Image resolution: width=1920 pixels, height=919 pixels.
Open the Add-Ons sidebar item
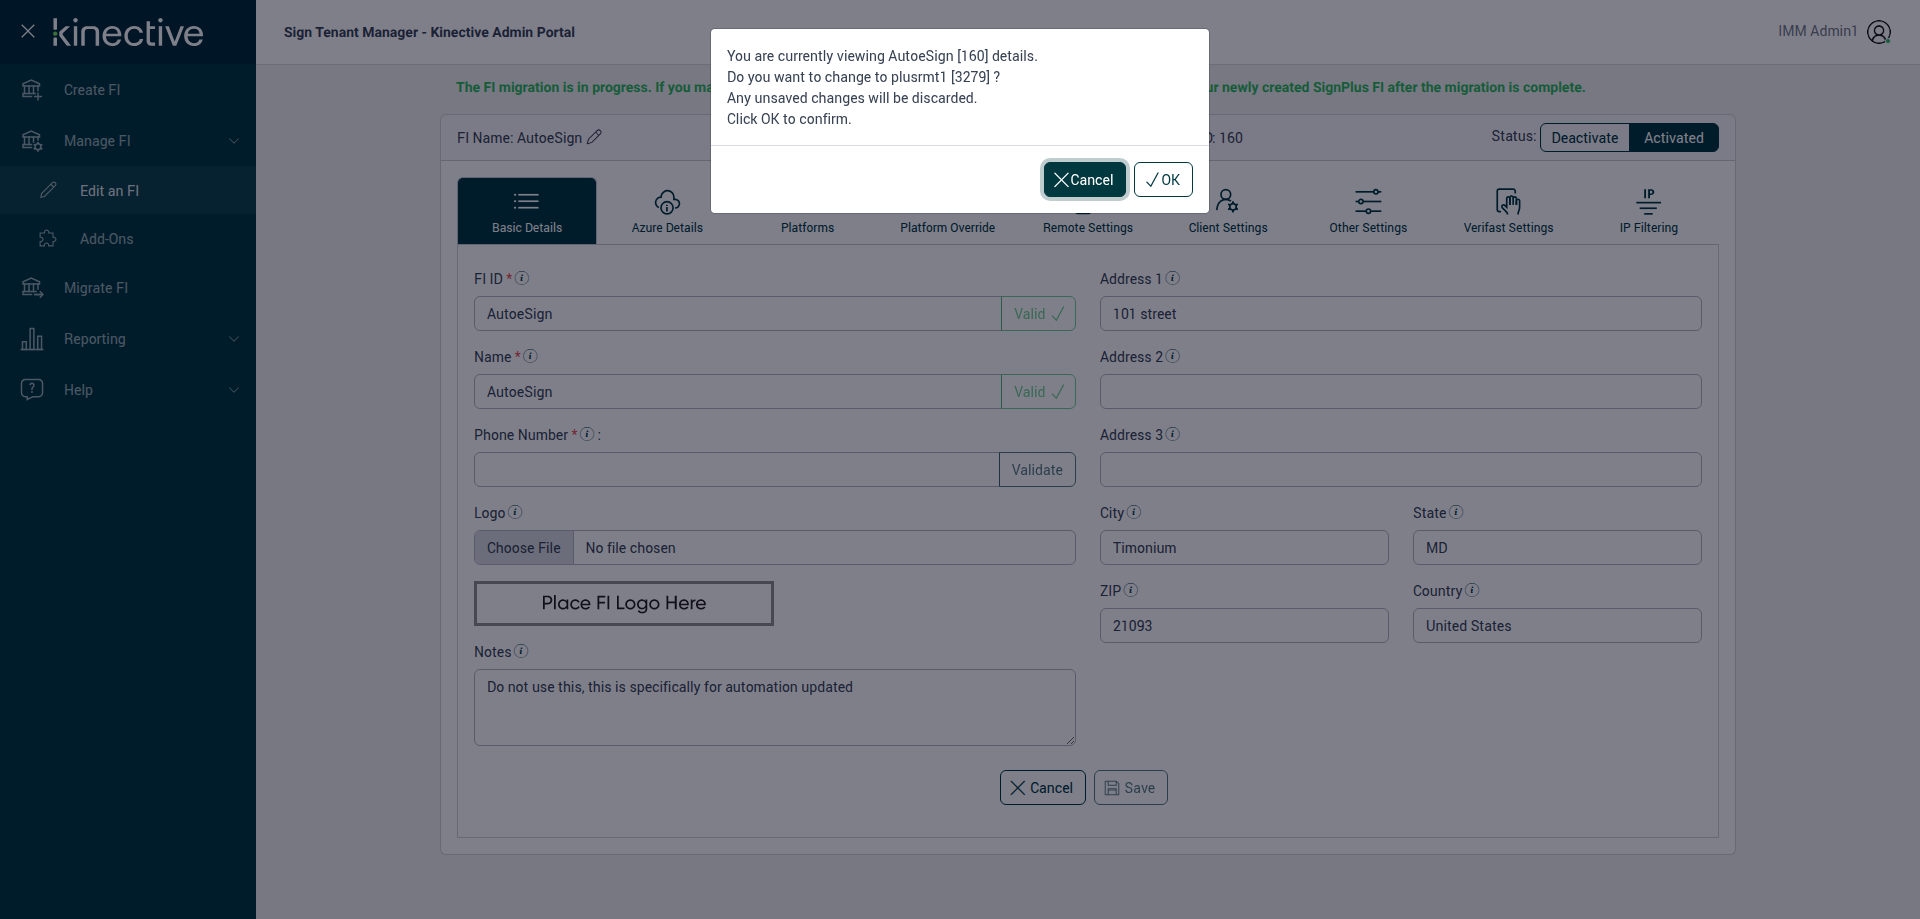[106, 239]
